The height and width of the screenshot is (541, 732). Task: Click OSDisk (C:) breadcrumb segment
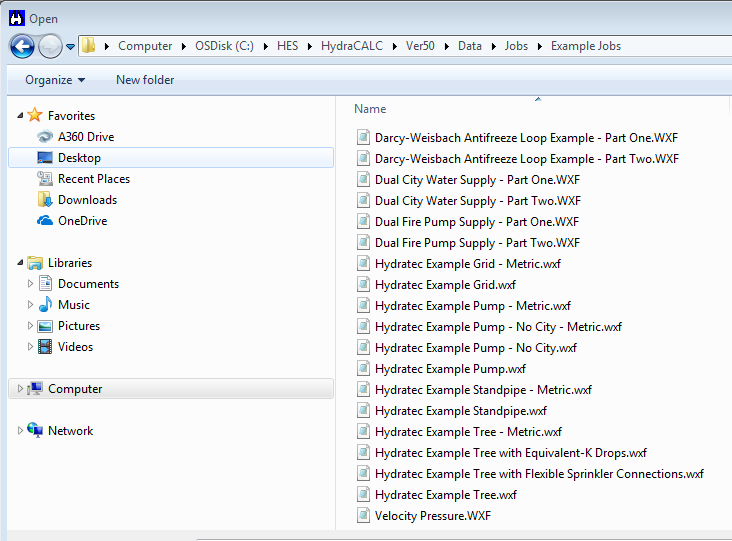(x=224, y=46)
